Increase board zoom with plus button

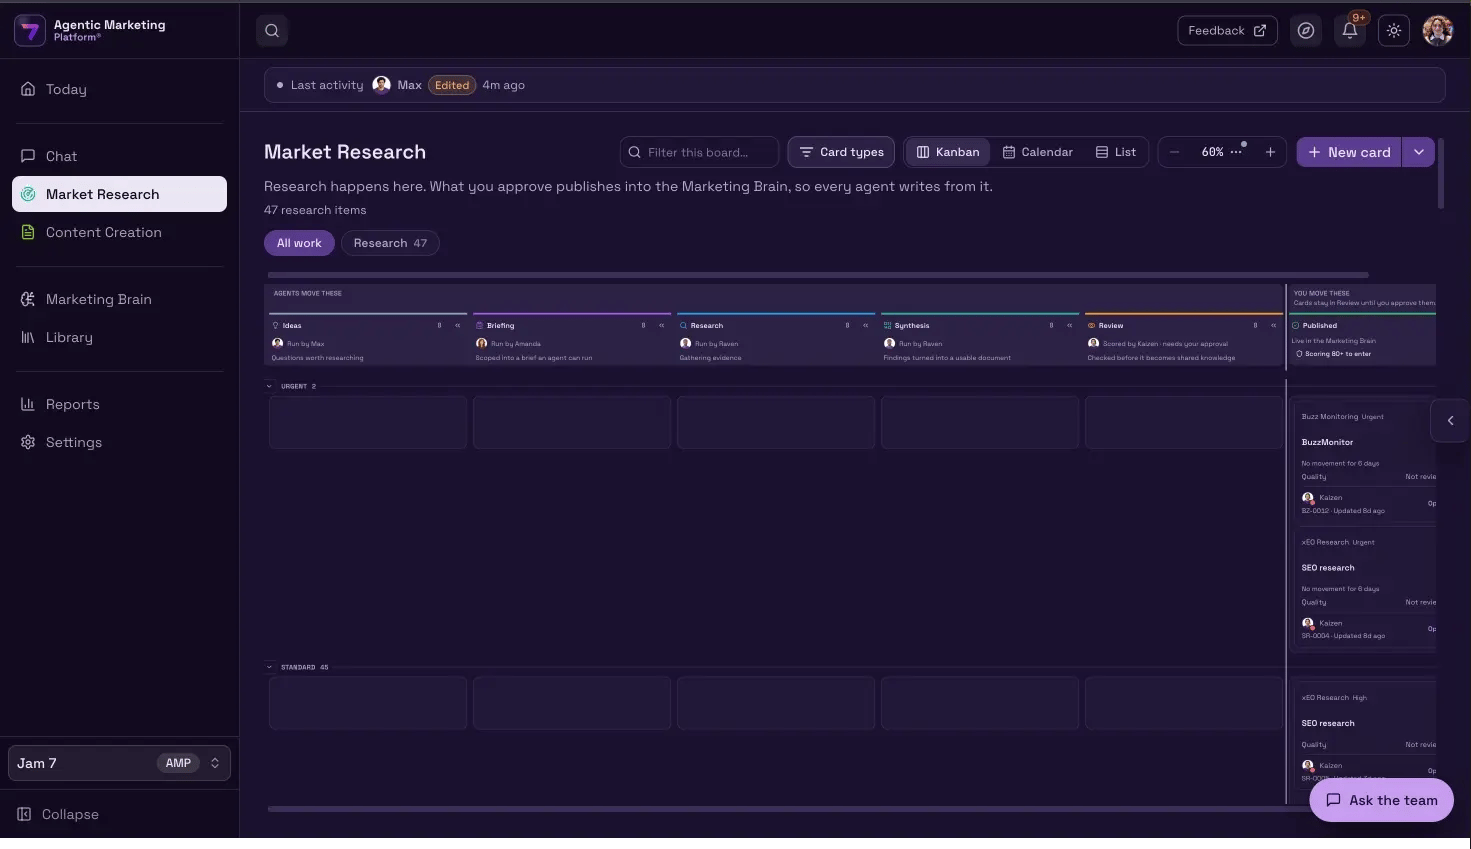[1270, 152]
